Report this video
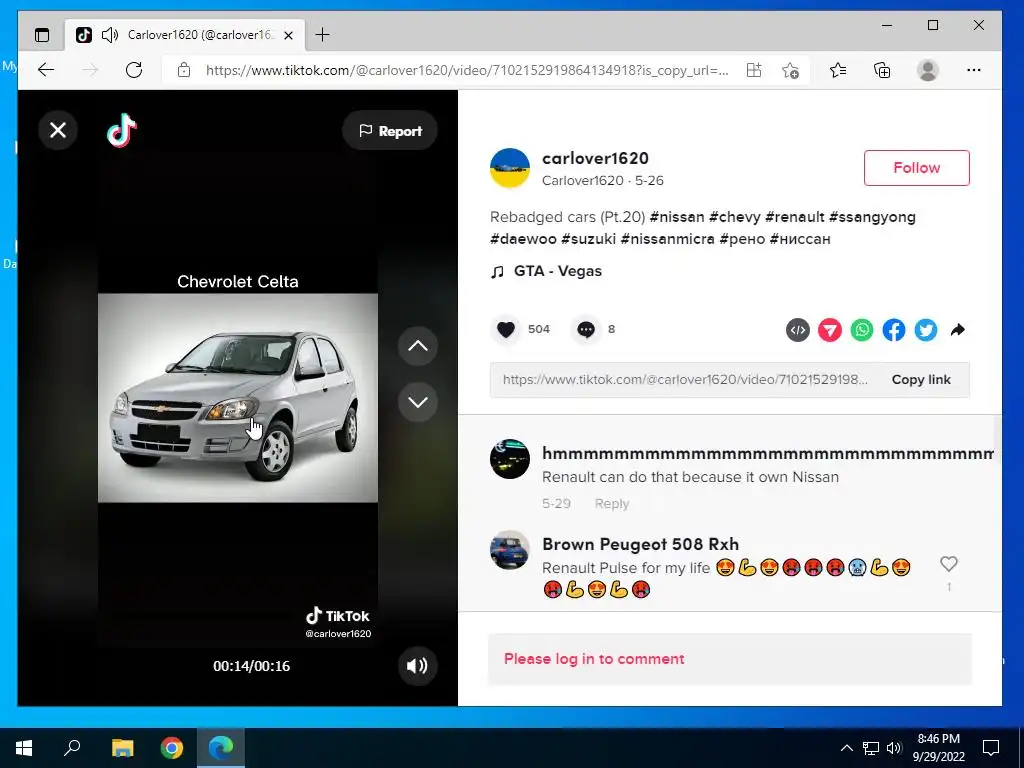 pyautogui.click(x=390, y=131)
